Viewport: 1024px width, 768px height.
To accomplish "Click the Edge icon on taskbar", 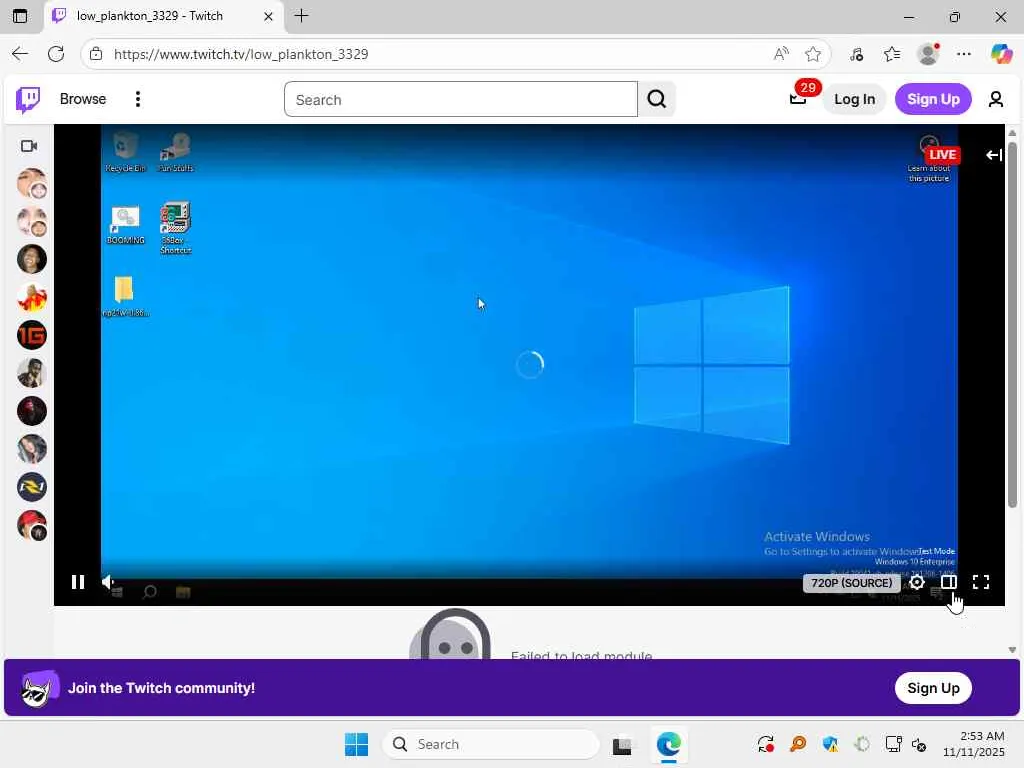I will (669, 744).
